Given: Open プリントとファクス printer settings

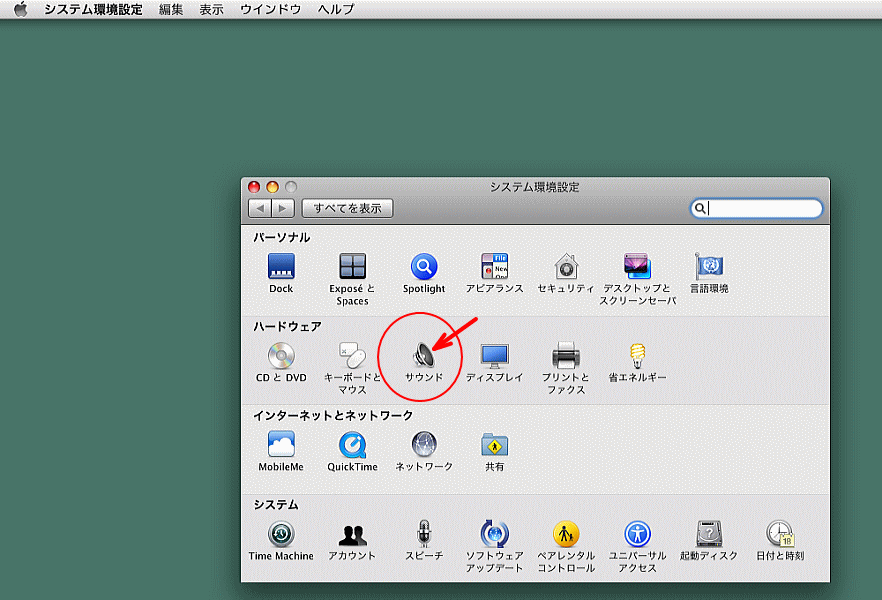Looking at the screenshot, I should (566, 356).
